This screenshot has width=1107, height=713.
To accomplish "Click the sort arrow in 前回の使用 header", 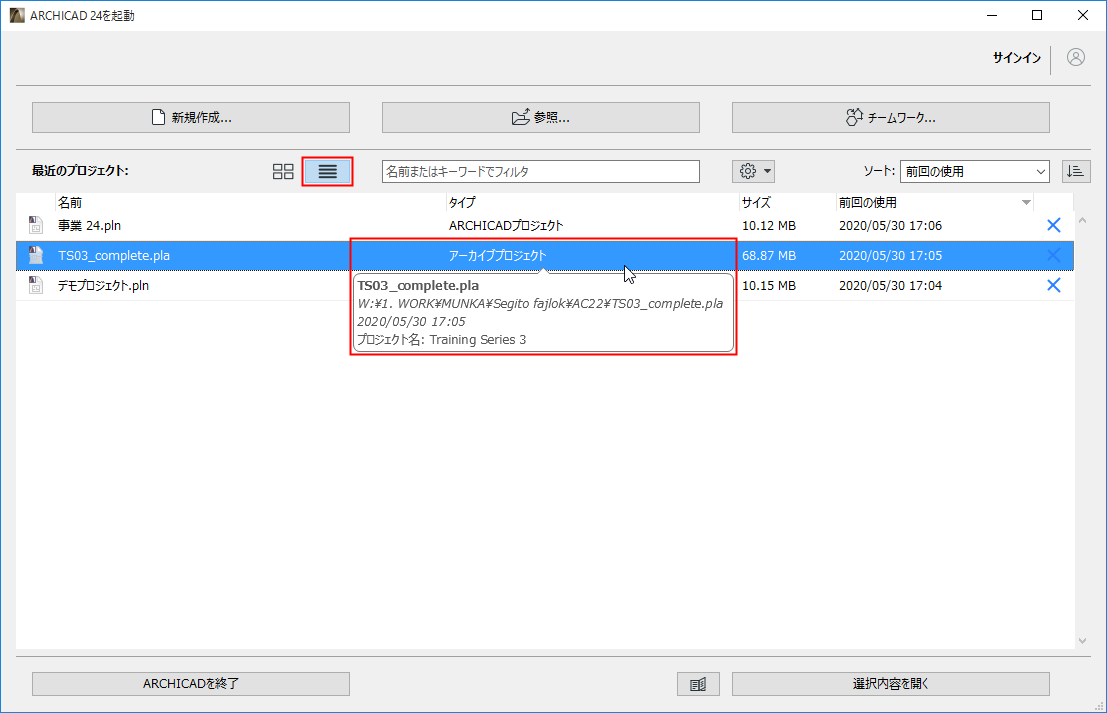I will click(1026, 203).
